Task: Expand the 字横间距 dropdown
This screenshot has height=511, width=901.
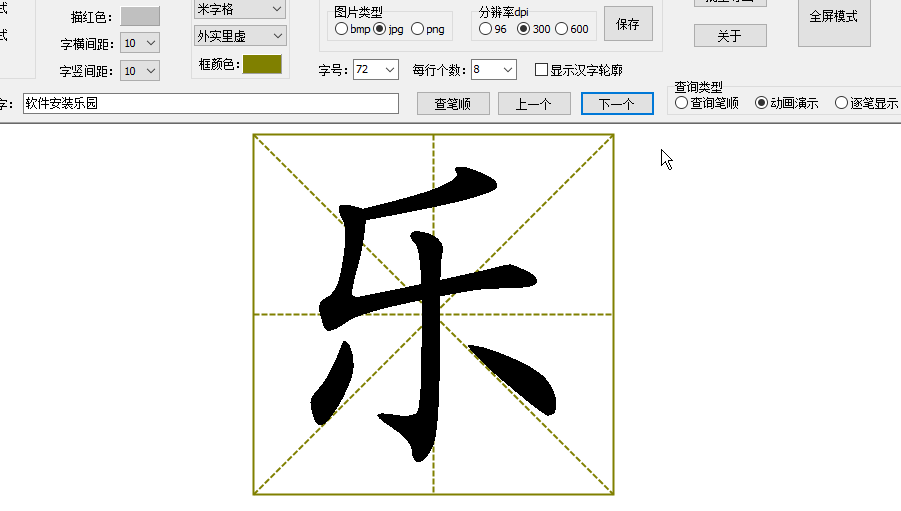Action: pyautogui.click(x=140, y=43)
